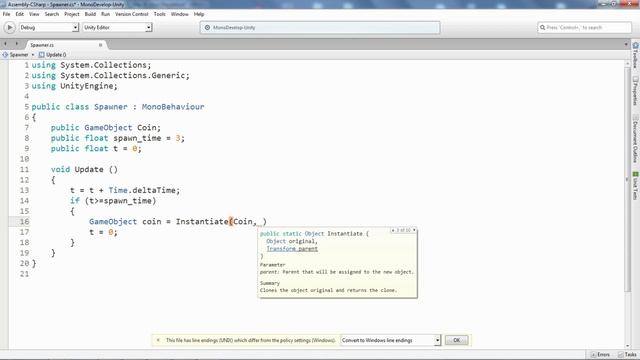
Task: Open 'Convert to Windows line endings' dropdown
Action: pos(391,340)
